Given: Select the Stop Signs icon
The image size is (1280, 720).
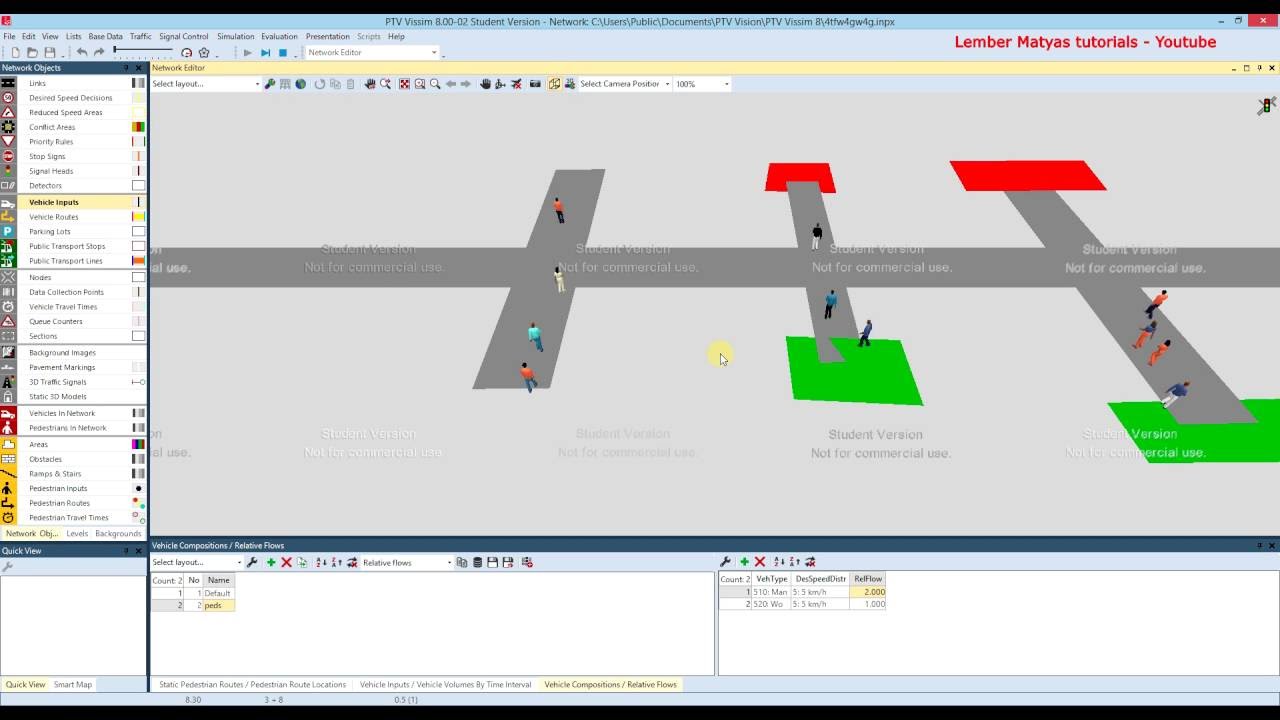Looking at the screenshot, I should pos(8,156).
